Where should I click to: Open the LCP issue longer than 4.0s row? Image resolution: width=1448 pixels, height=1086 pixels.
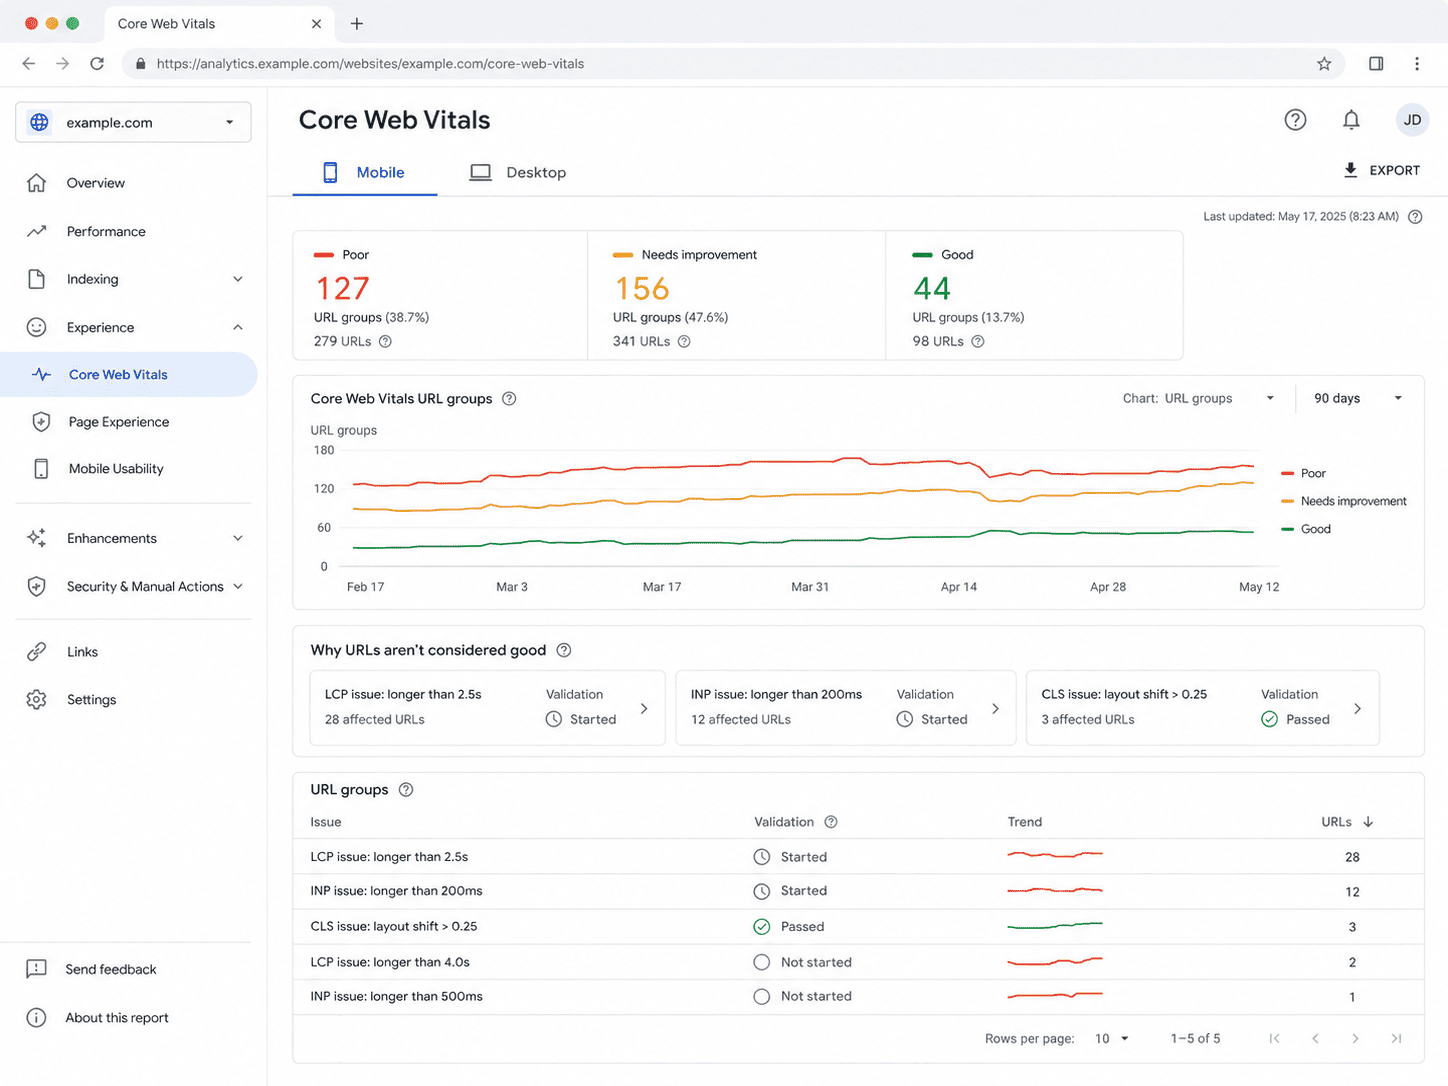[858, 962]
